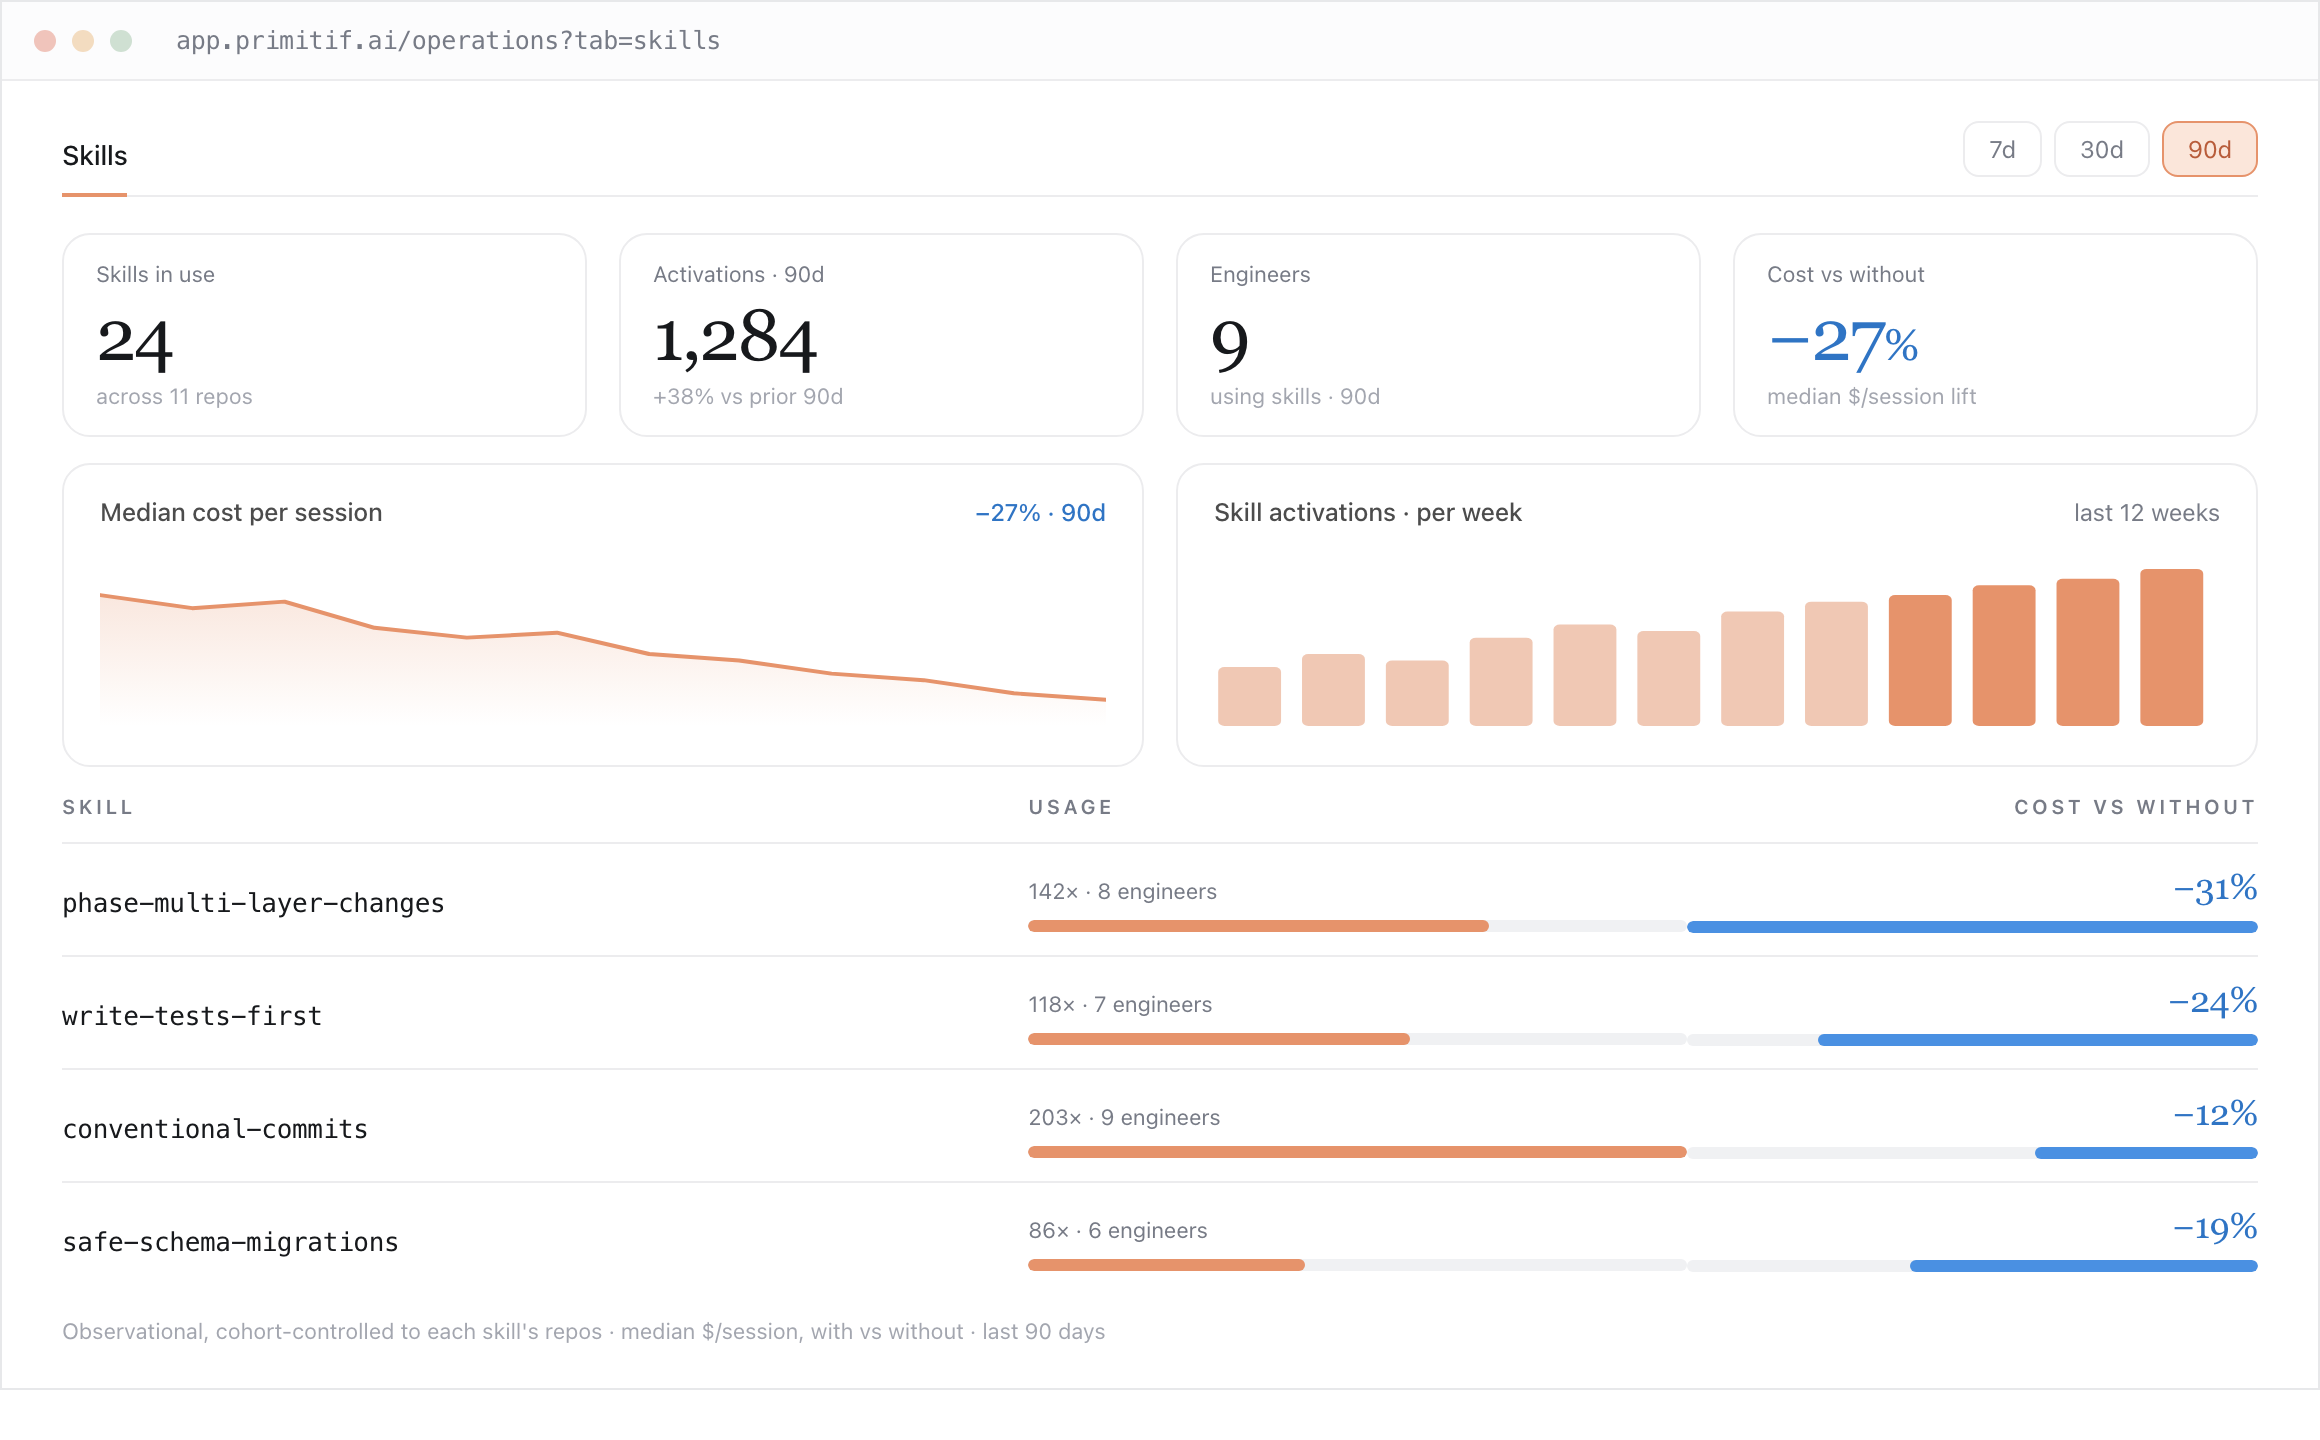Open the Skills tab
The height and width of the screenshot is (1440, 2320).
(95, 156)
